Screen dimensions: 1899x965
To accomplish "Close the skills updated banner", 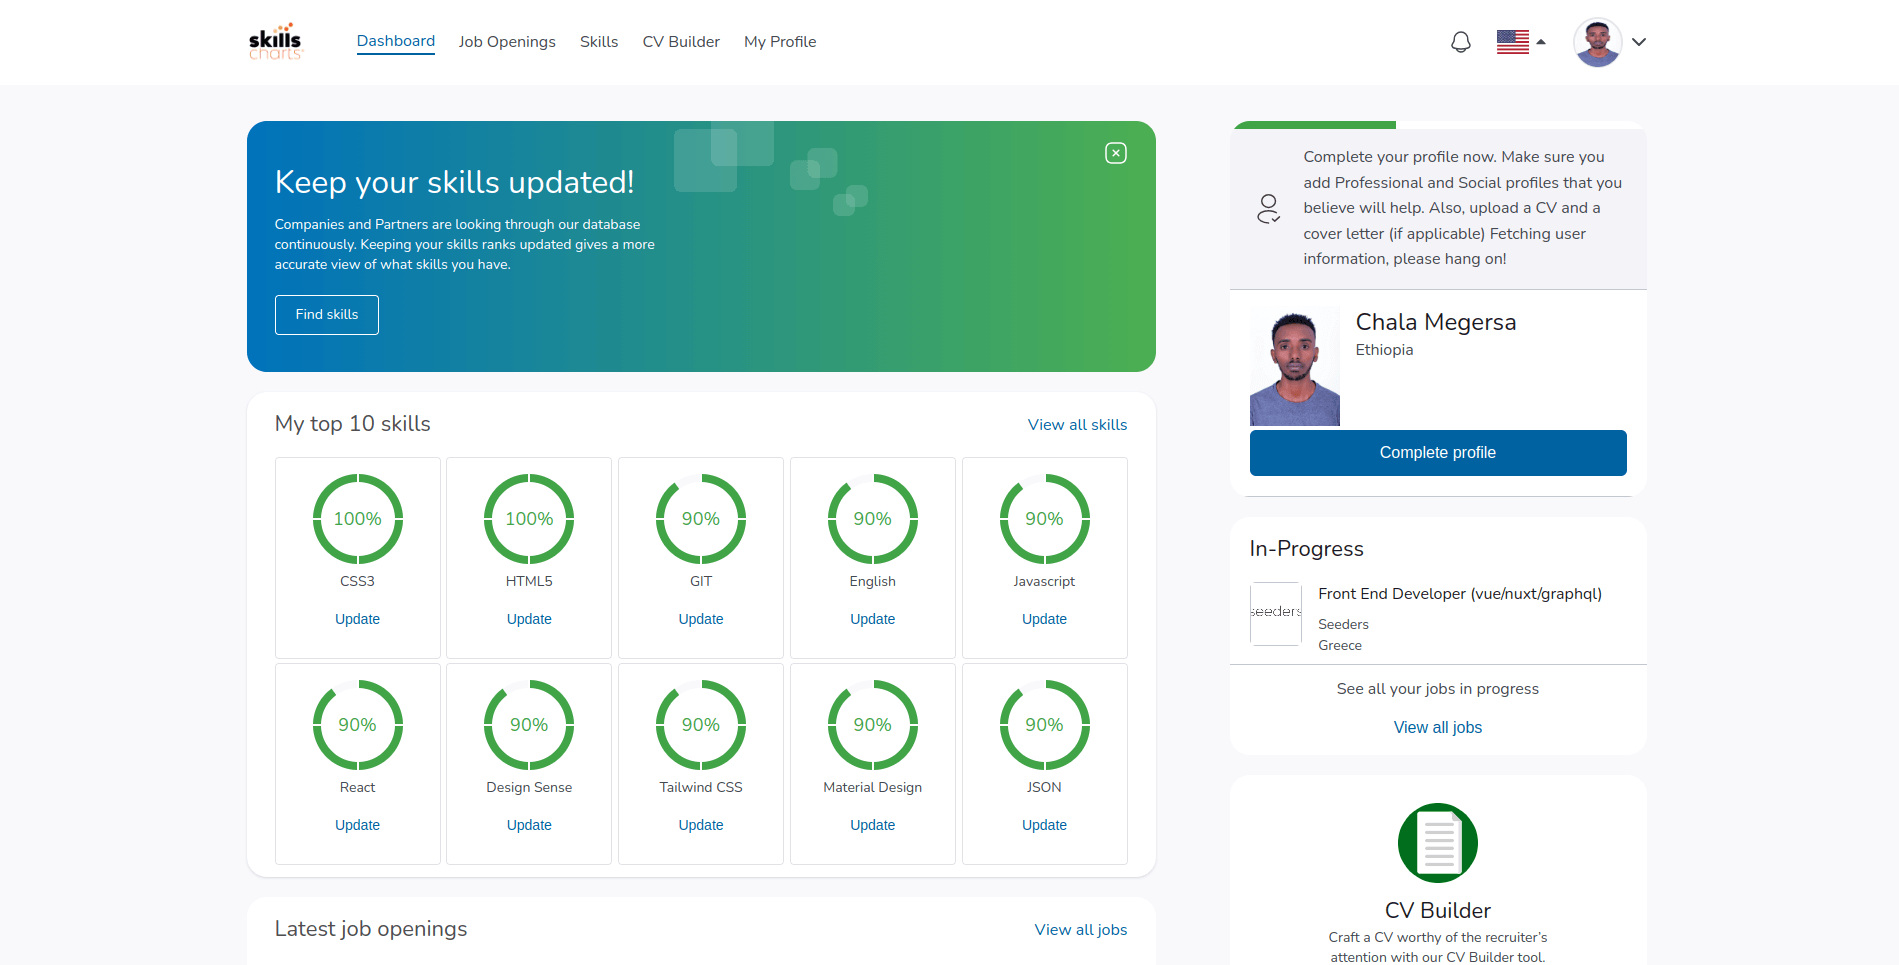I will pos(1116,153).
